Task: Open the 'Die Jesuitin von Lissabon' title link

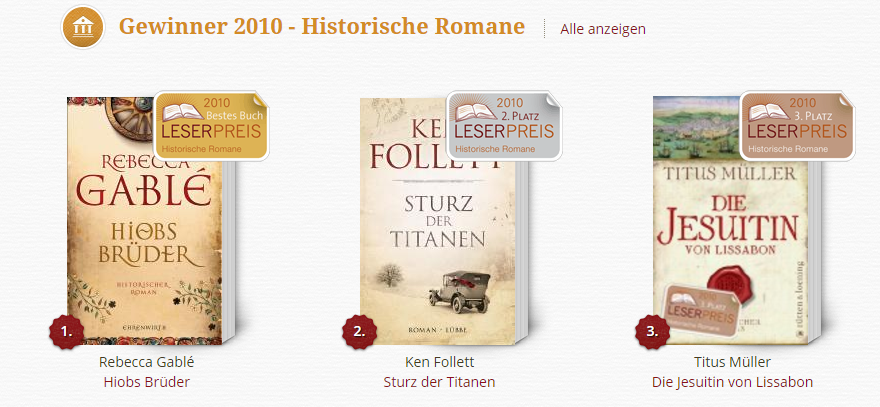Action: coord(732,382)
